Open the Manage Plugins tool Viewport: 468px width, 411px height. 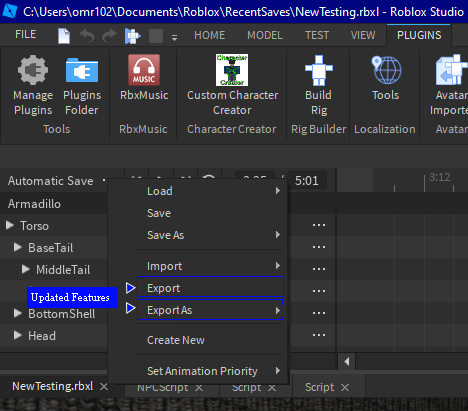33,85
